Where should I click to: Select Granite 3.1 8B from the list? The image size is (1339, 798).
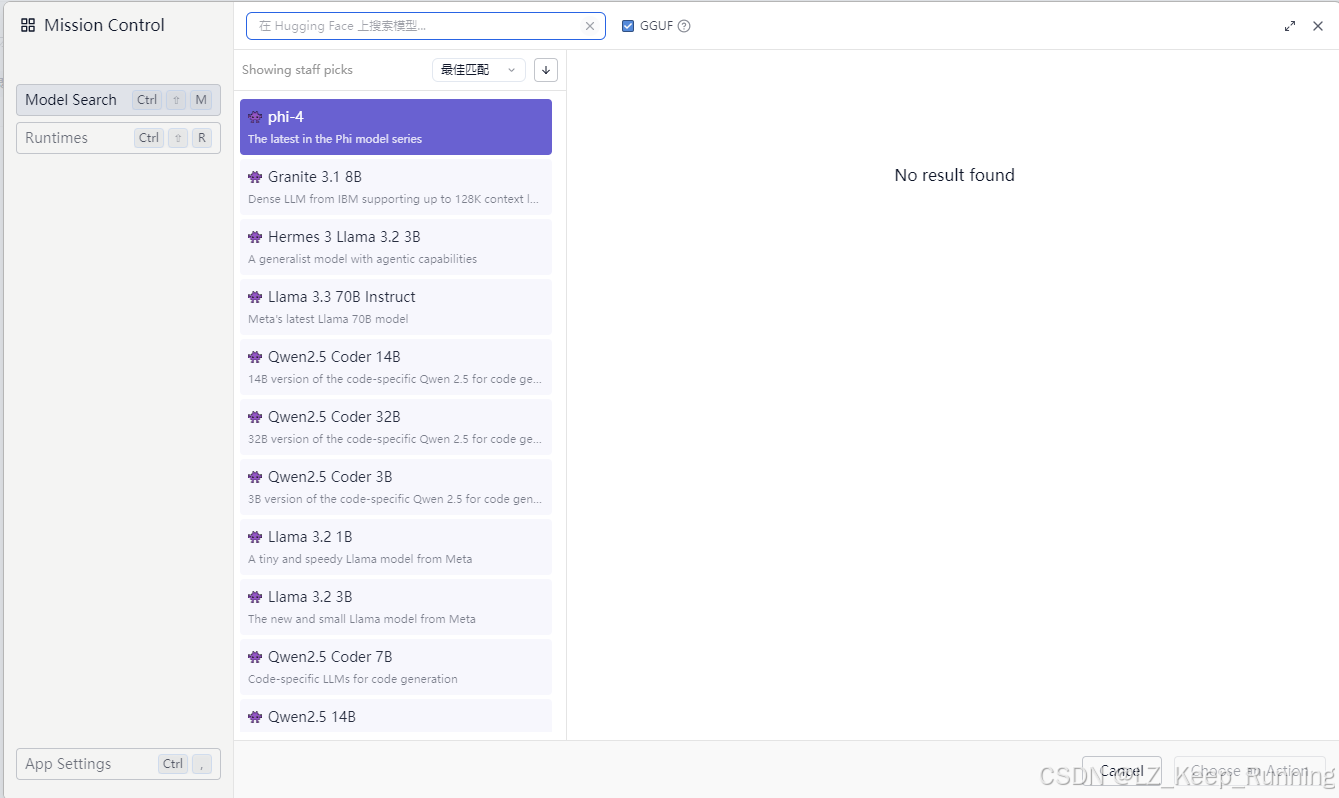[396, 187]
